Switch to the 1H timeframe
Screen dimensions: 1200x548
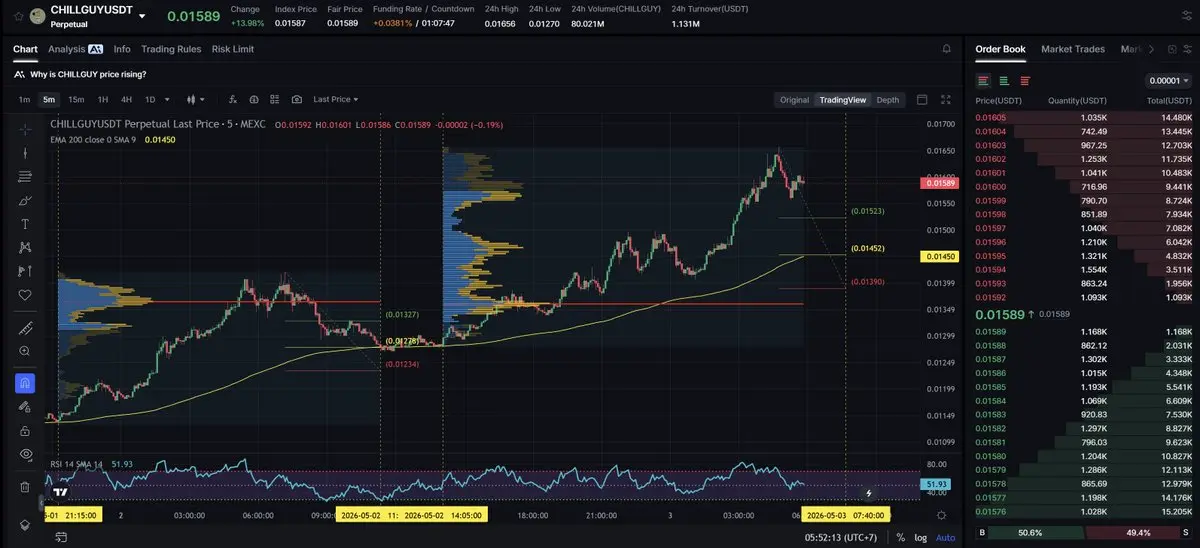point(103,100)
